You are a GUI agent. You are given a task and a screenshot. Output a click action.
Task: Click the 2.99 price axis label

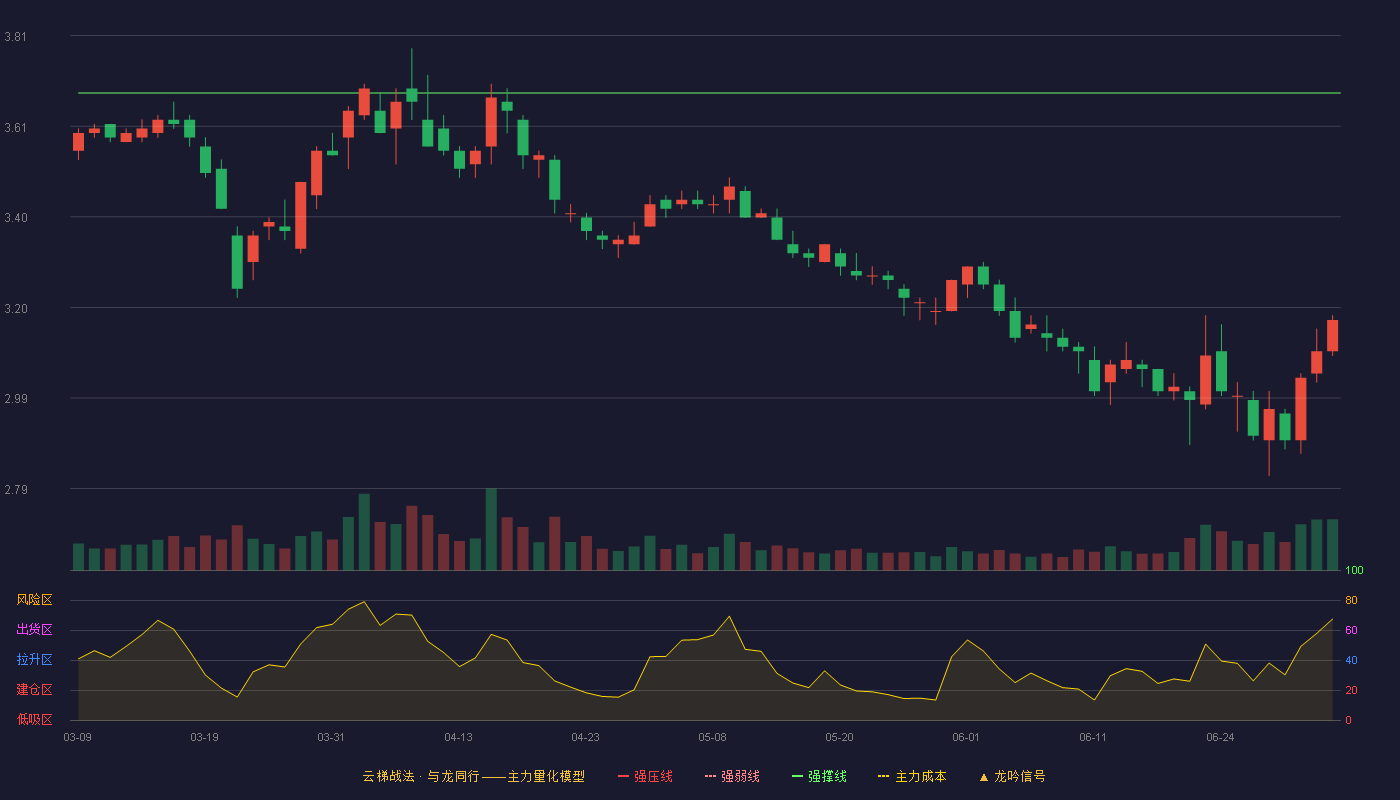(15, 399)
